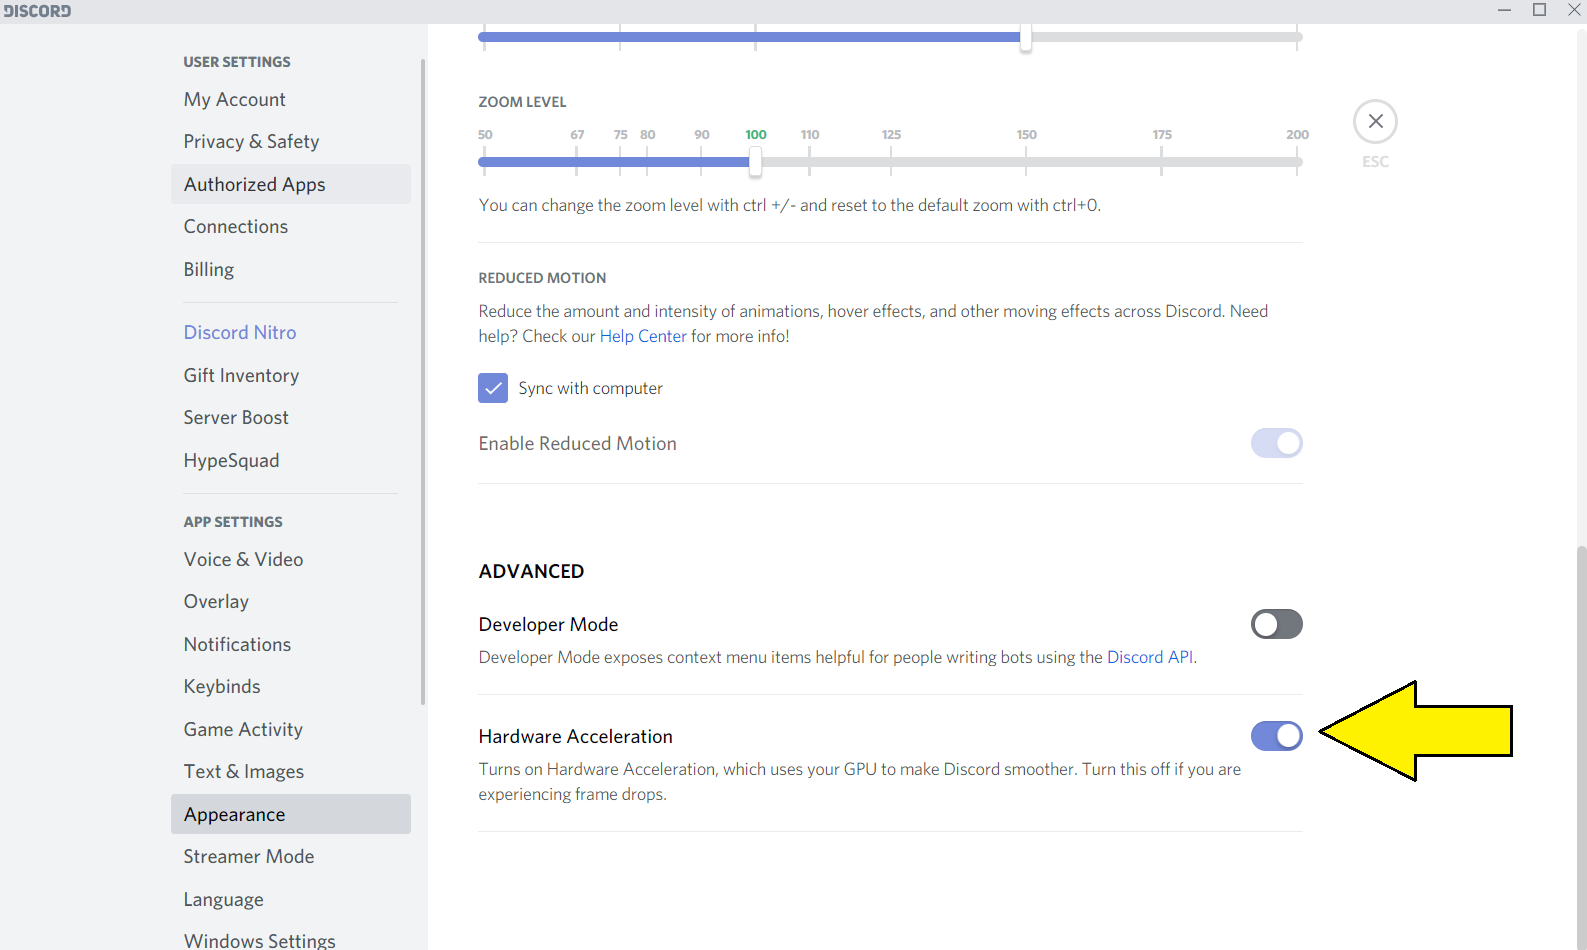Open Language settings
The image size is (1587, 950).
pos(291,899)
